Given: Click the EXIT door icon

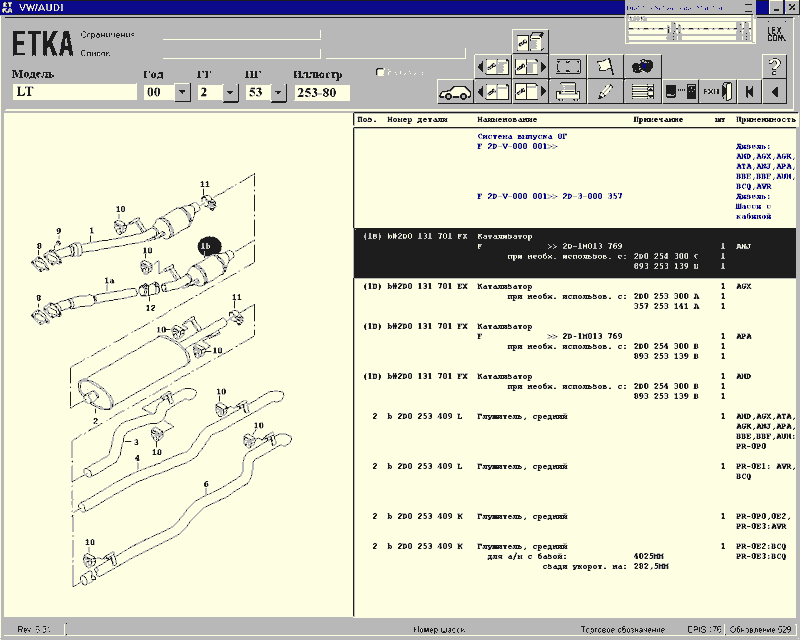Looking at the screenshot, I should click(717, 92).
